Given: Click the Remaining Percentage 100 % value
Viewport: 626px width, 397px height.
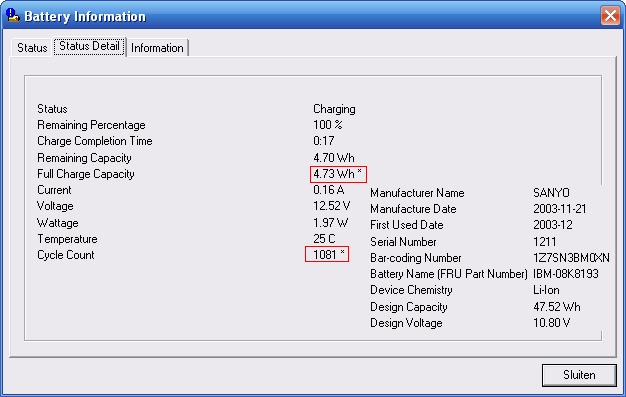Looking at the screenshot, I should (328, 125).
